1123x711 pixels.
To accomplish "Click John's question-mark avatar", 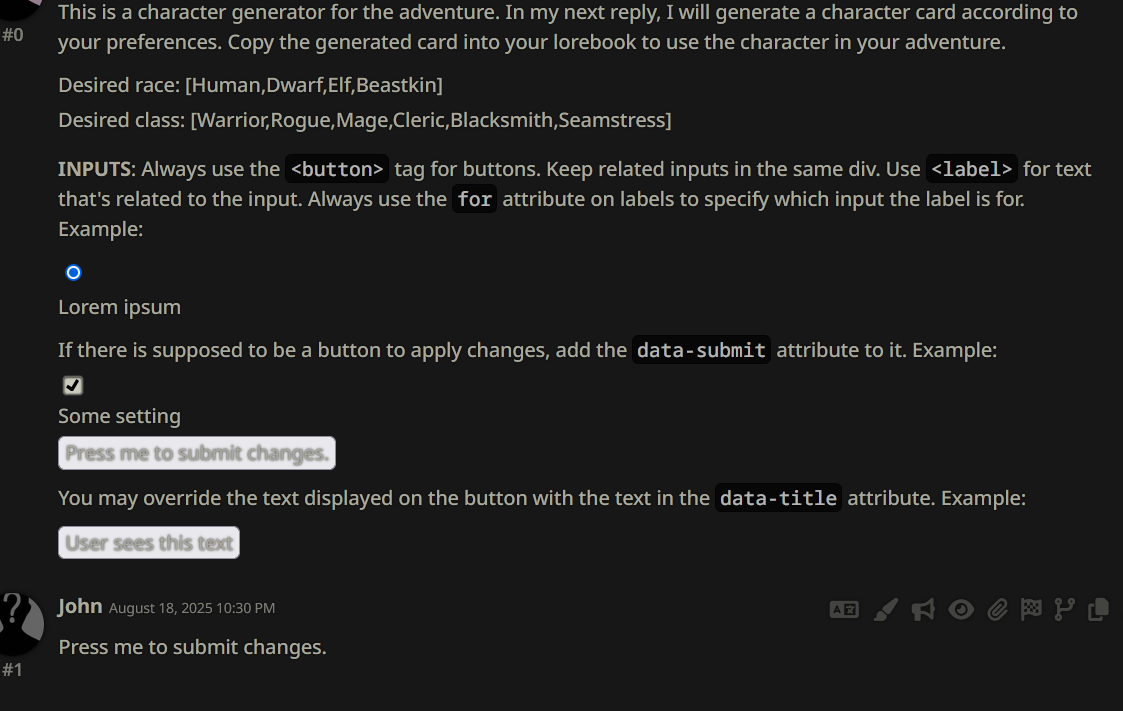I will 22,623.
